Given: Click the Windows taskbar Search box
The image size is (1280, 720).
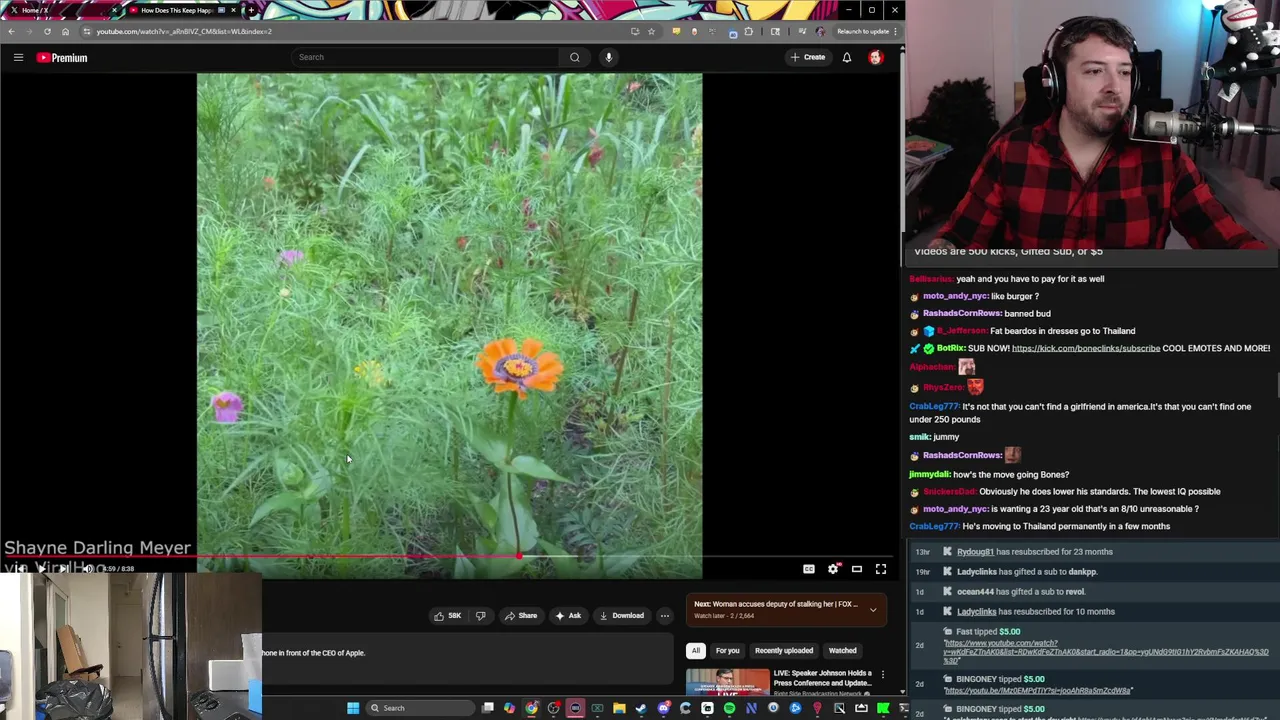Looking at the screenshot, I should (420, 708).
